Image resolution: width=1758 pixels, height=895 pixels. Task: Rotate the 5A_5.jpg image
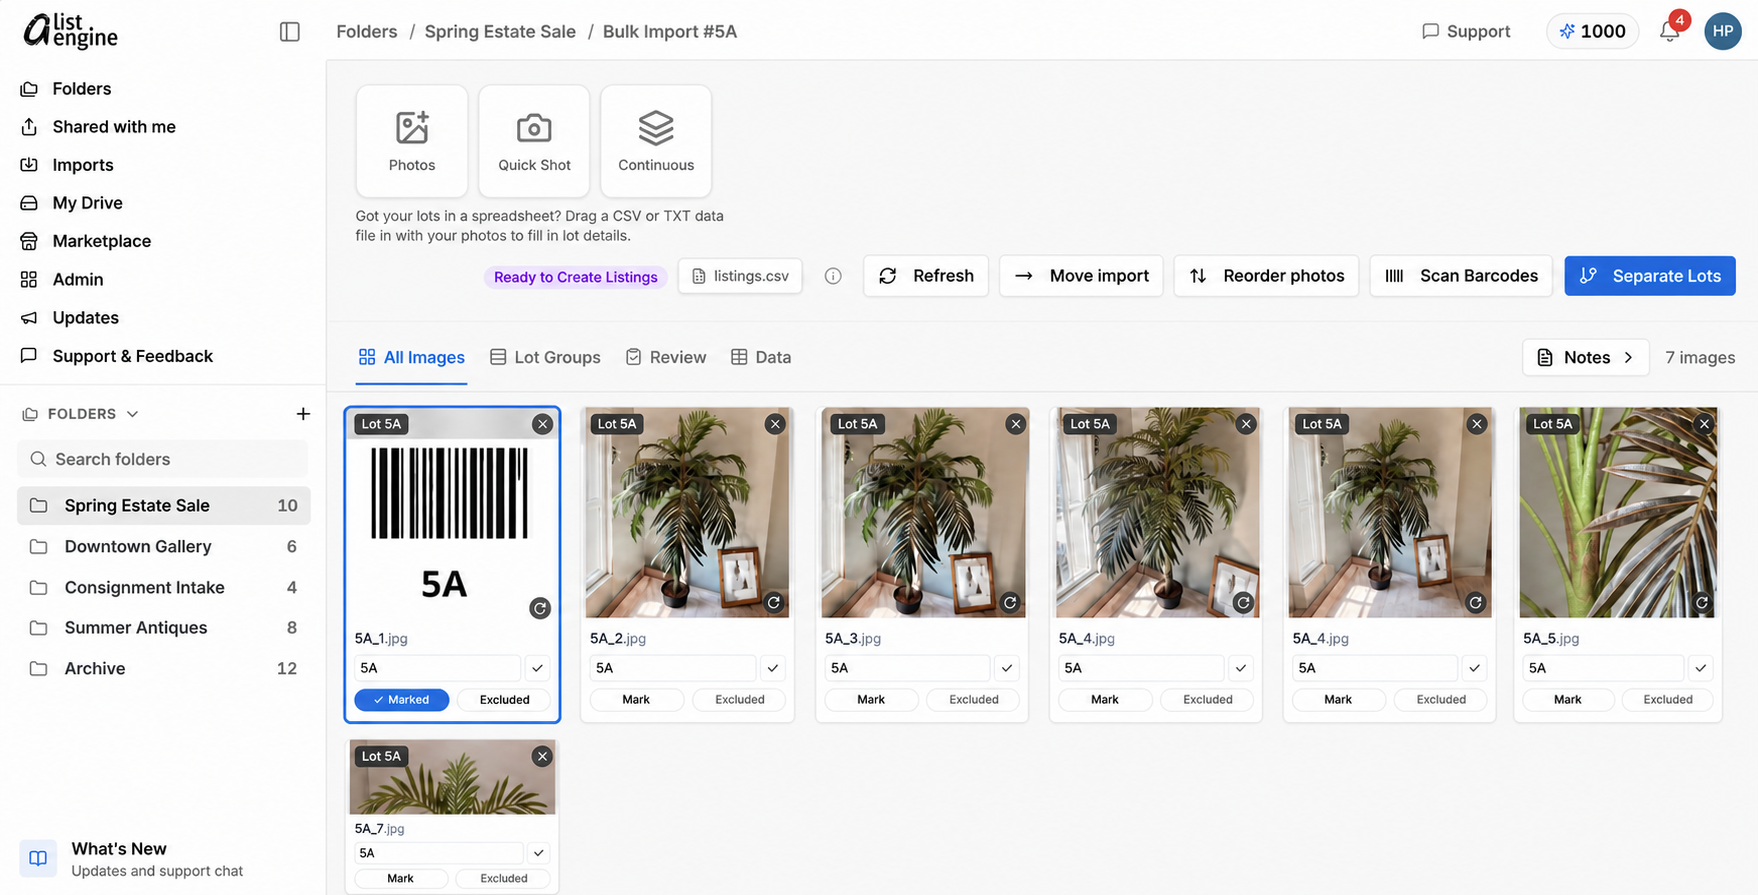[x=1702, y=603]
